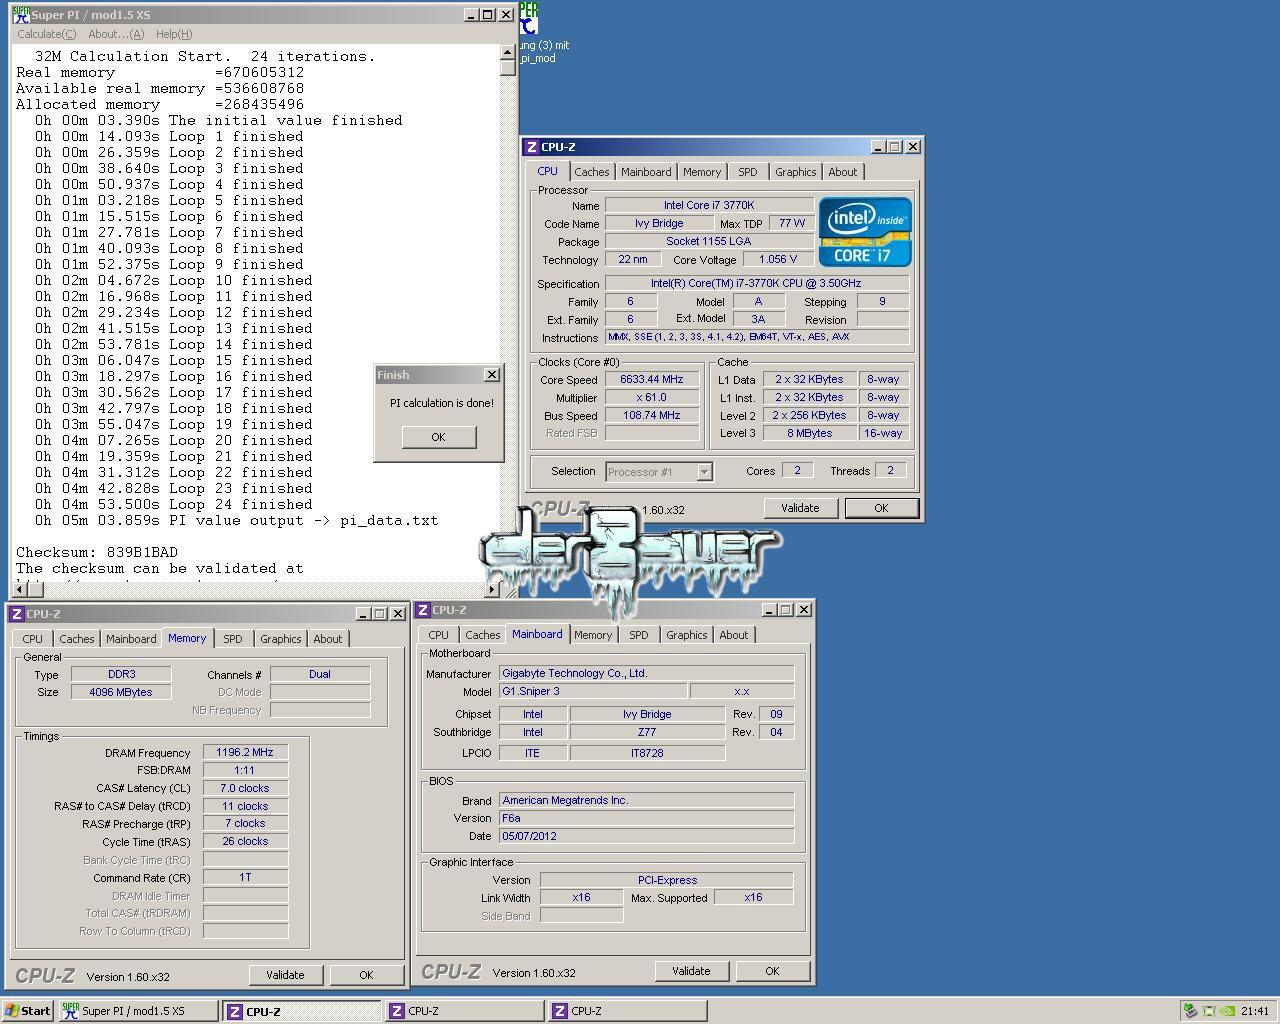The image size is (1280, 1024).
Task: Click OK in the Mainboard window
Action: coord(772,971)
